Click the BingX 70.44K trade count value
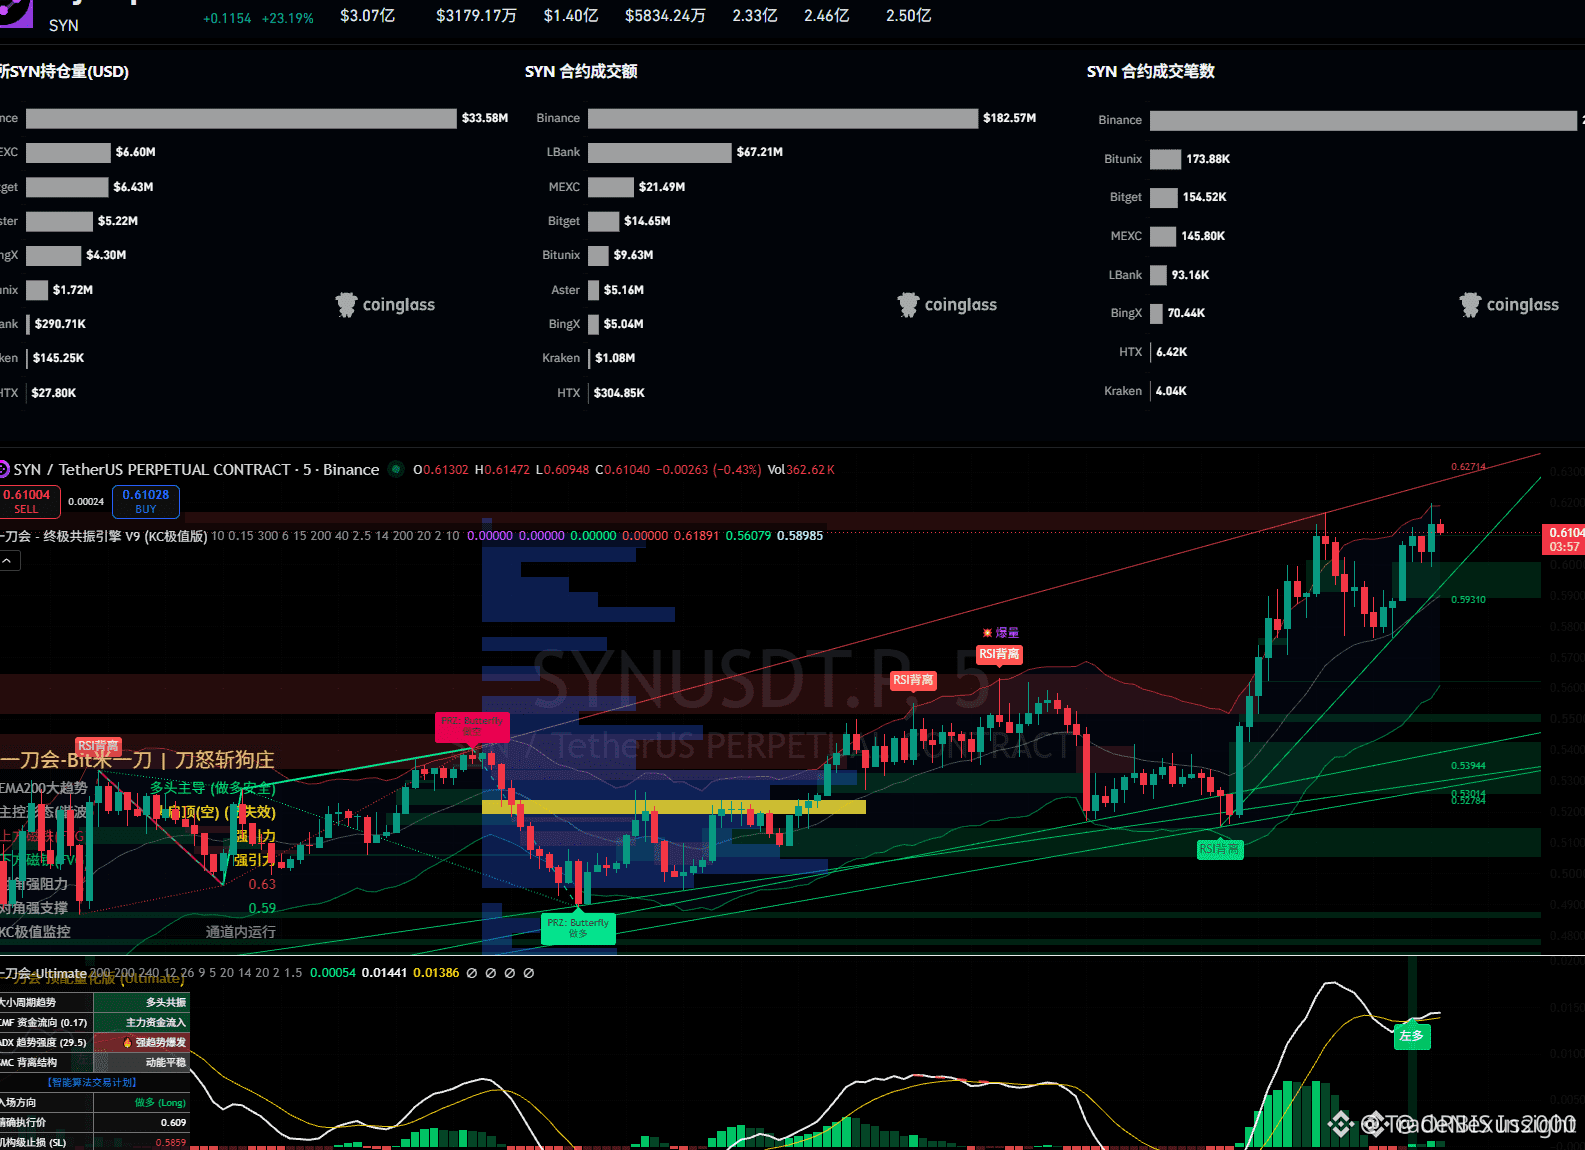Image resolution: width=1585 pixels, height=1150 pixels. click(x=1186, y=313)
